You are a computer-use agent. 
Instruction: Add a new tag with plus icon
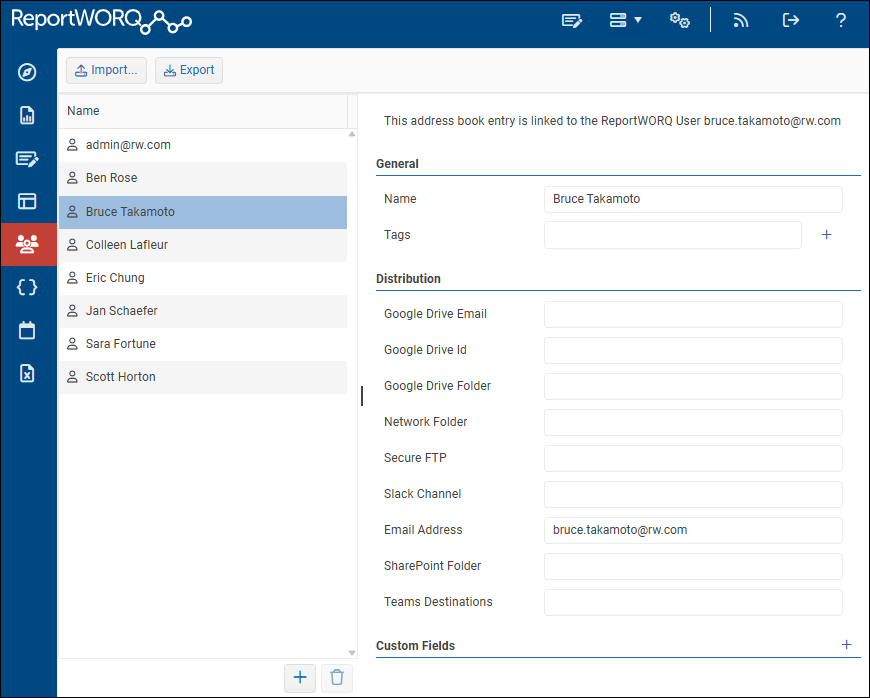827,235
